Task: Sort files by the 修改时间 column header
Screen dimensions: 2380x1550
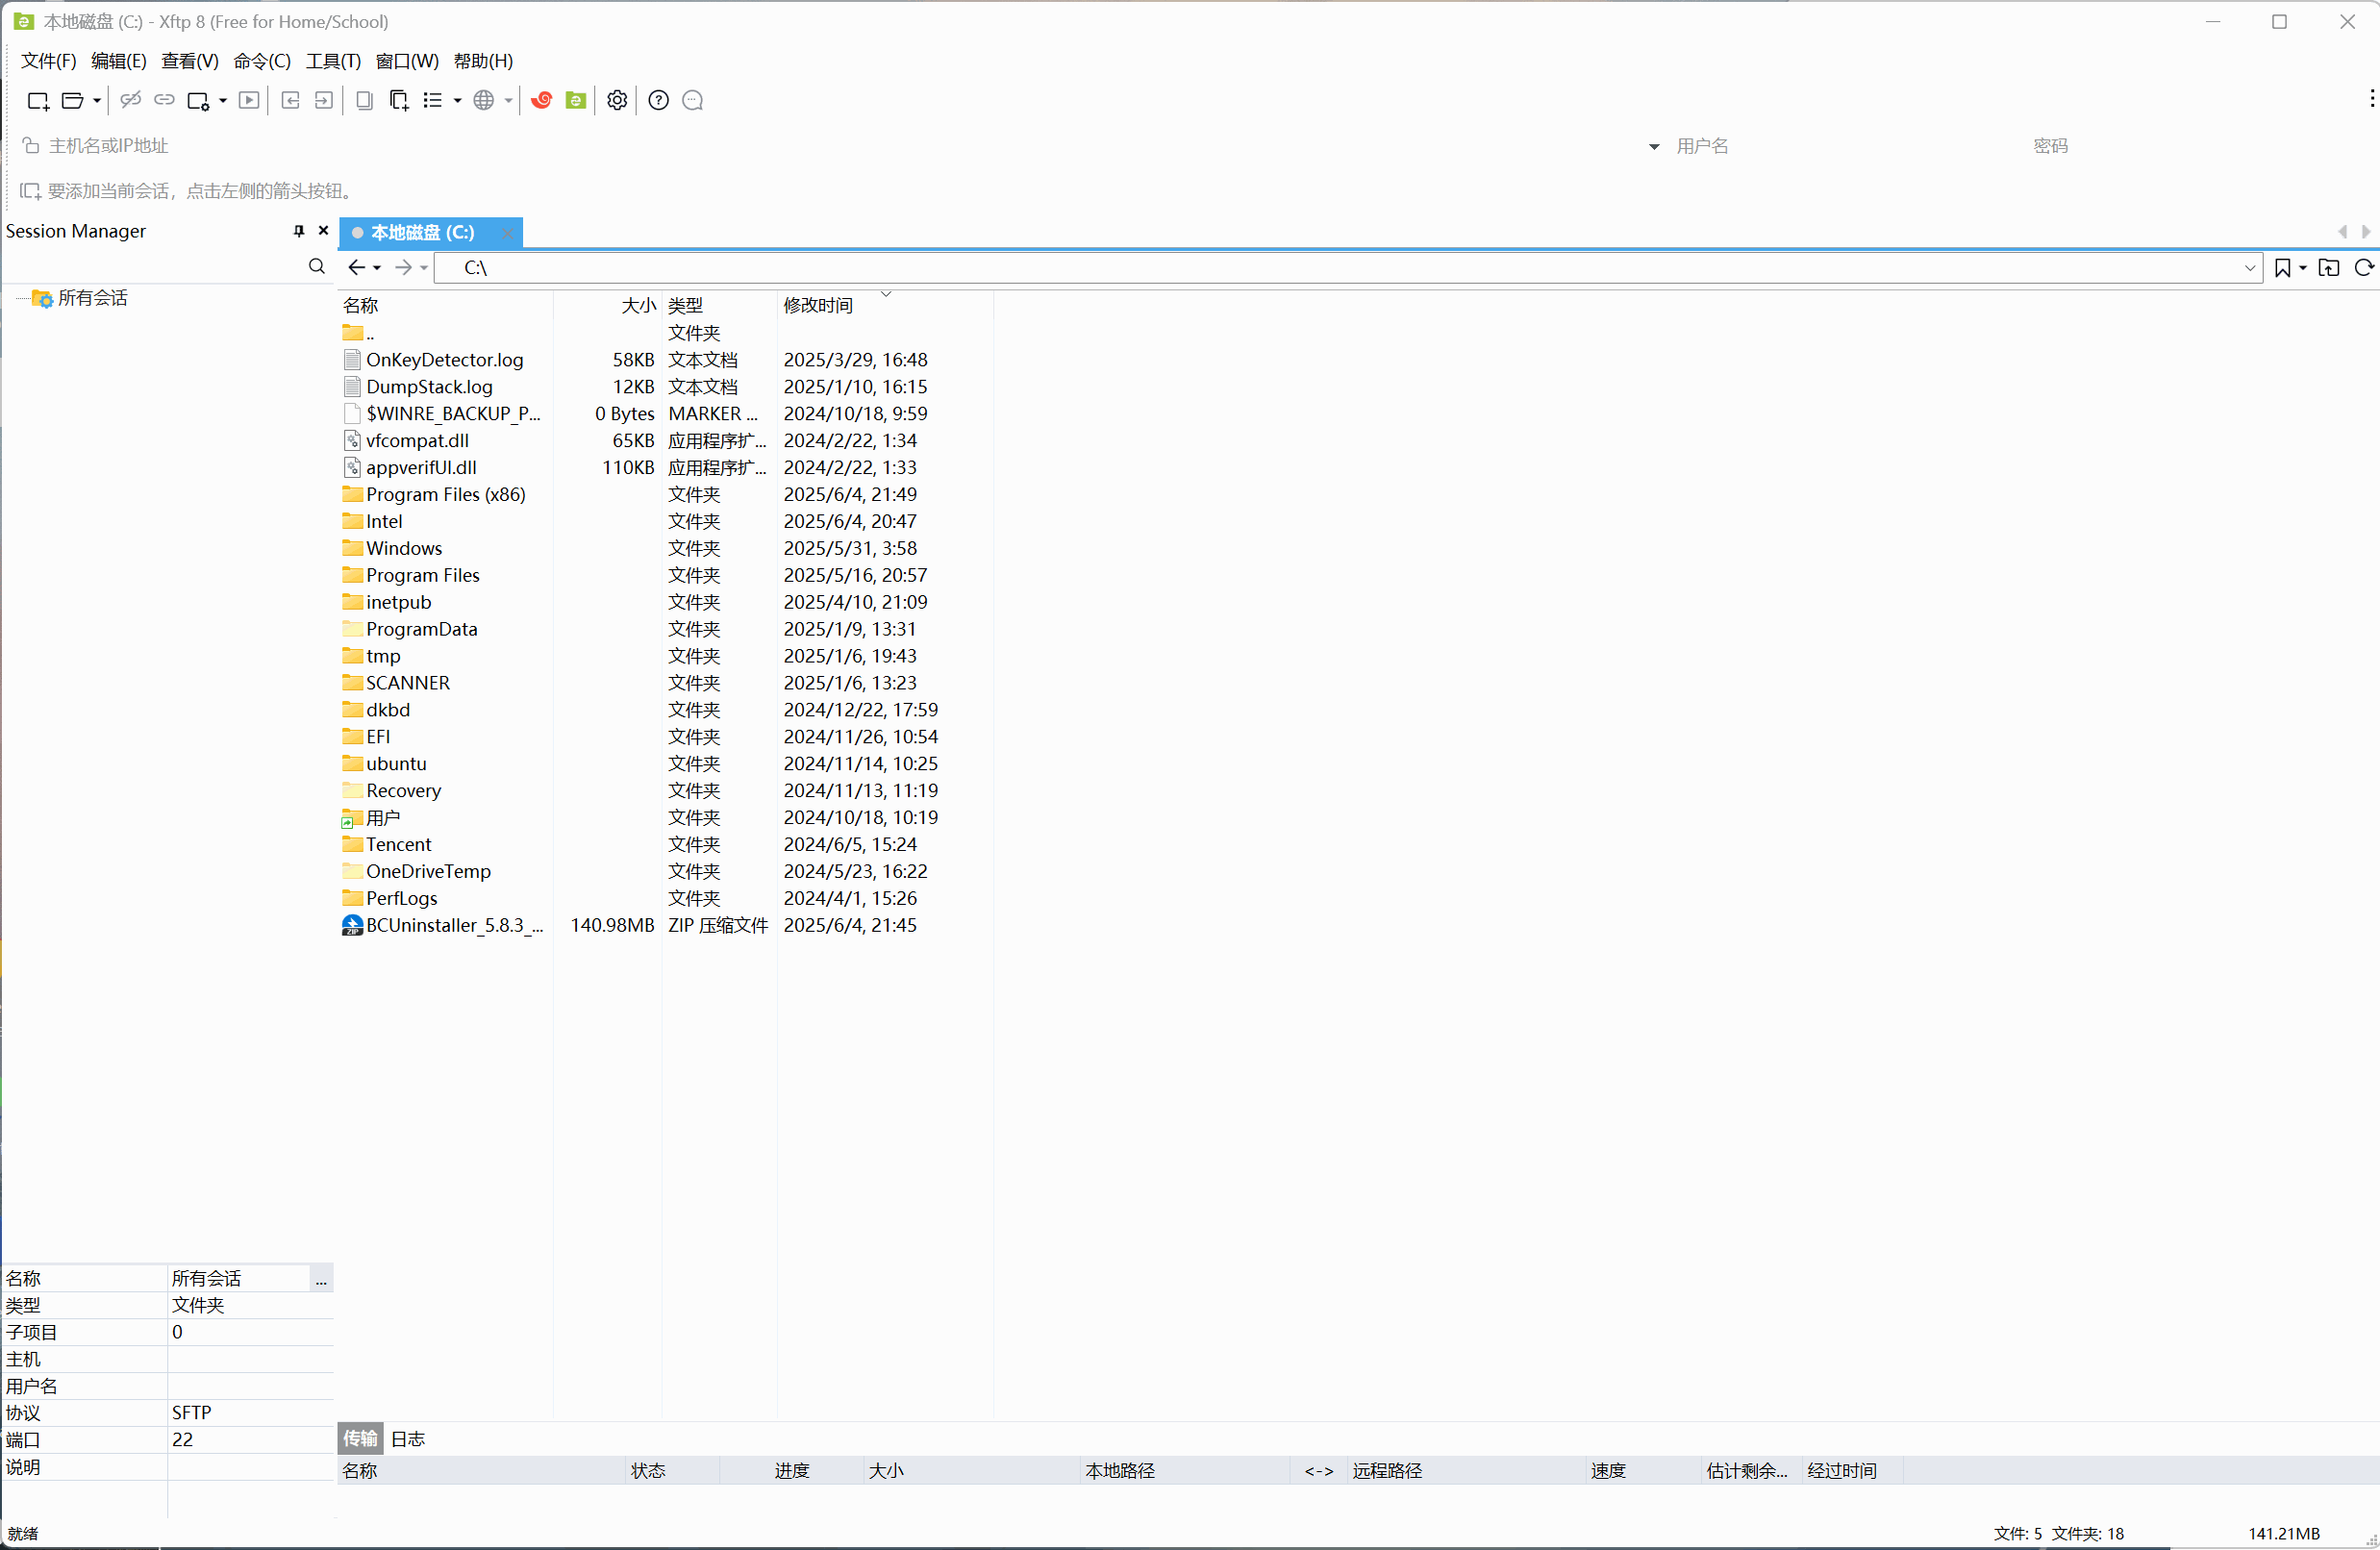Action: click(818, 305)
